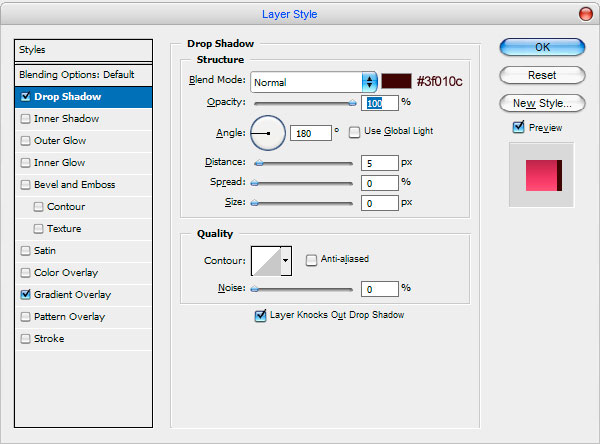Select the Gradient Overlay style label
Image resolution: width=600 pixels, height=444 pixels.
click(72, 295)
